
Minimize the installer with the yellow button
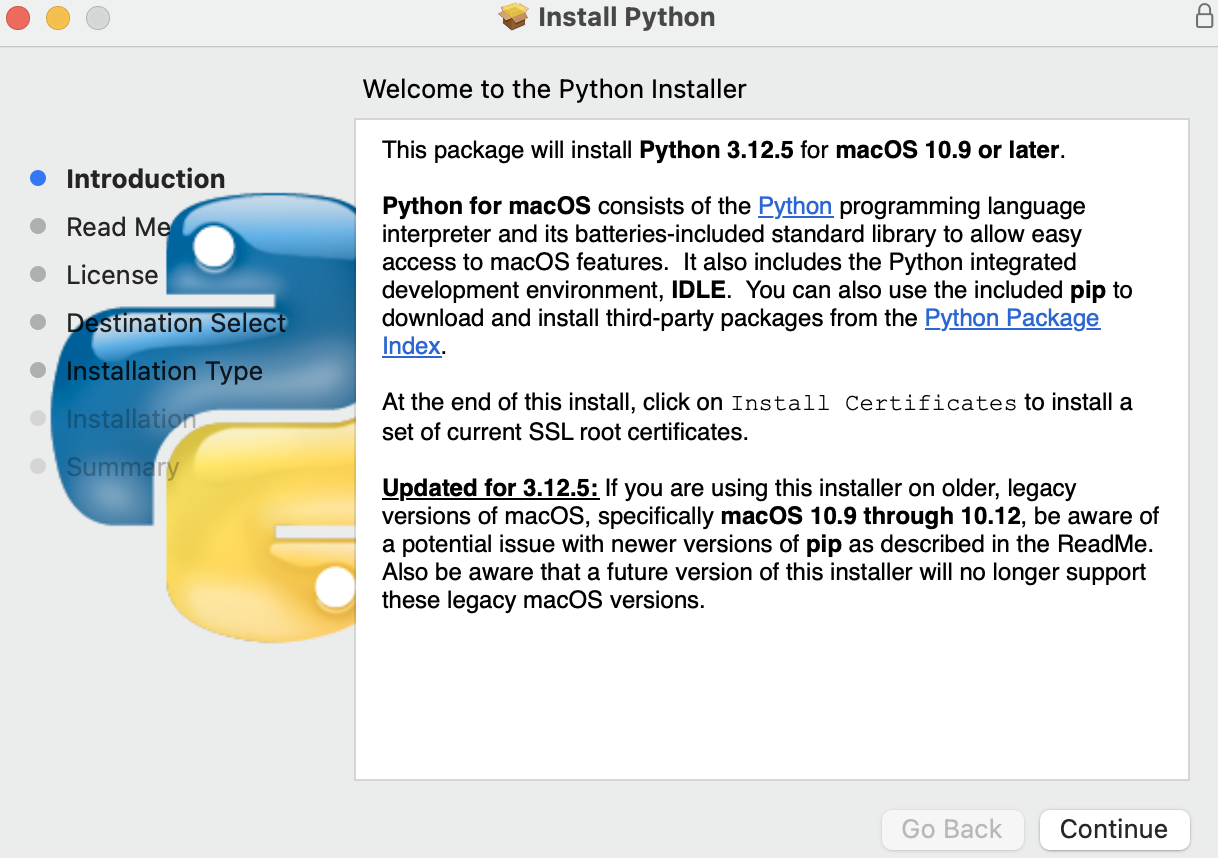tap(57, 17)
